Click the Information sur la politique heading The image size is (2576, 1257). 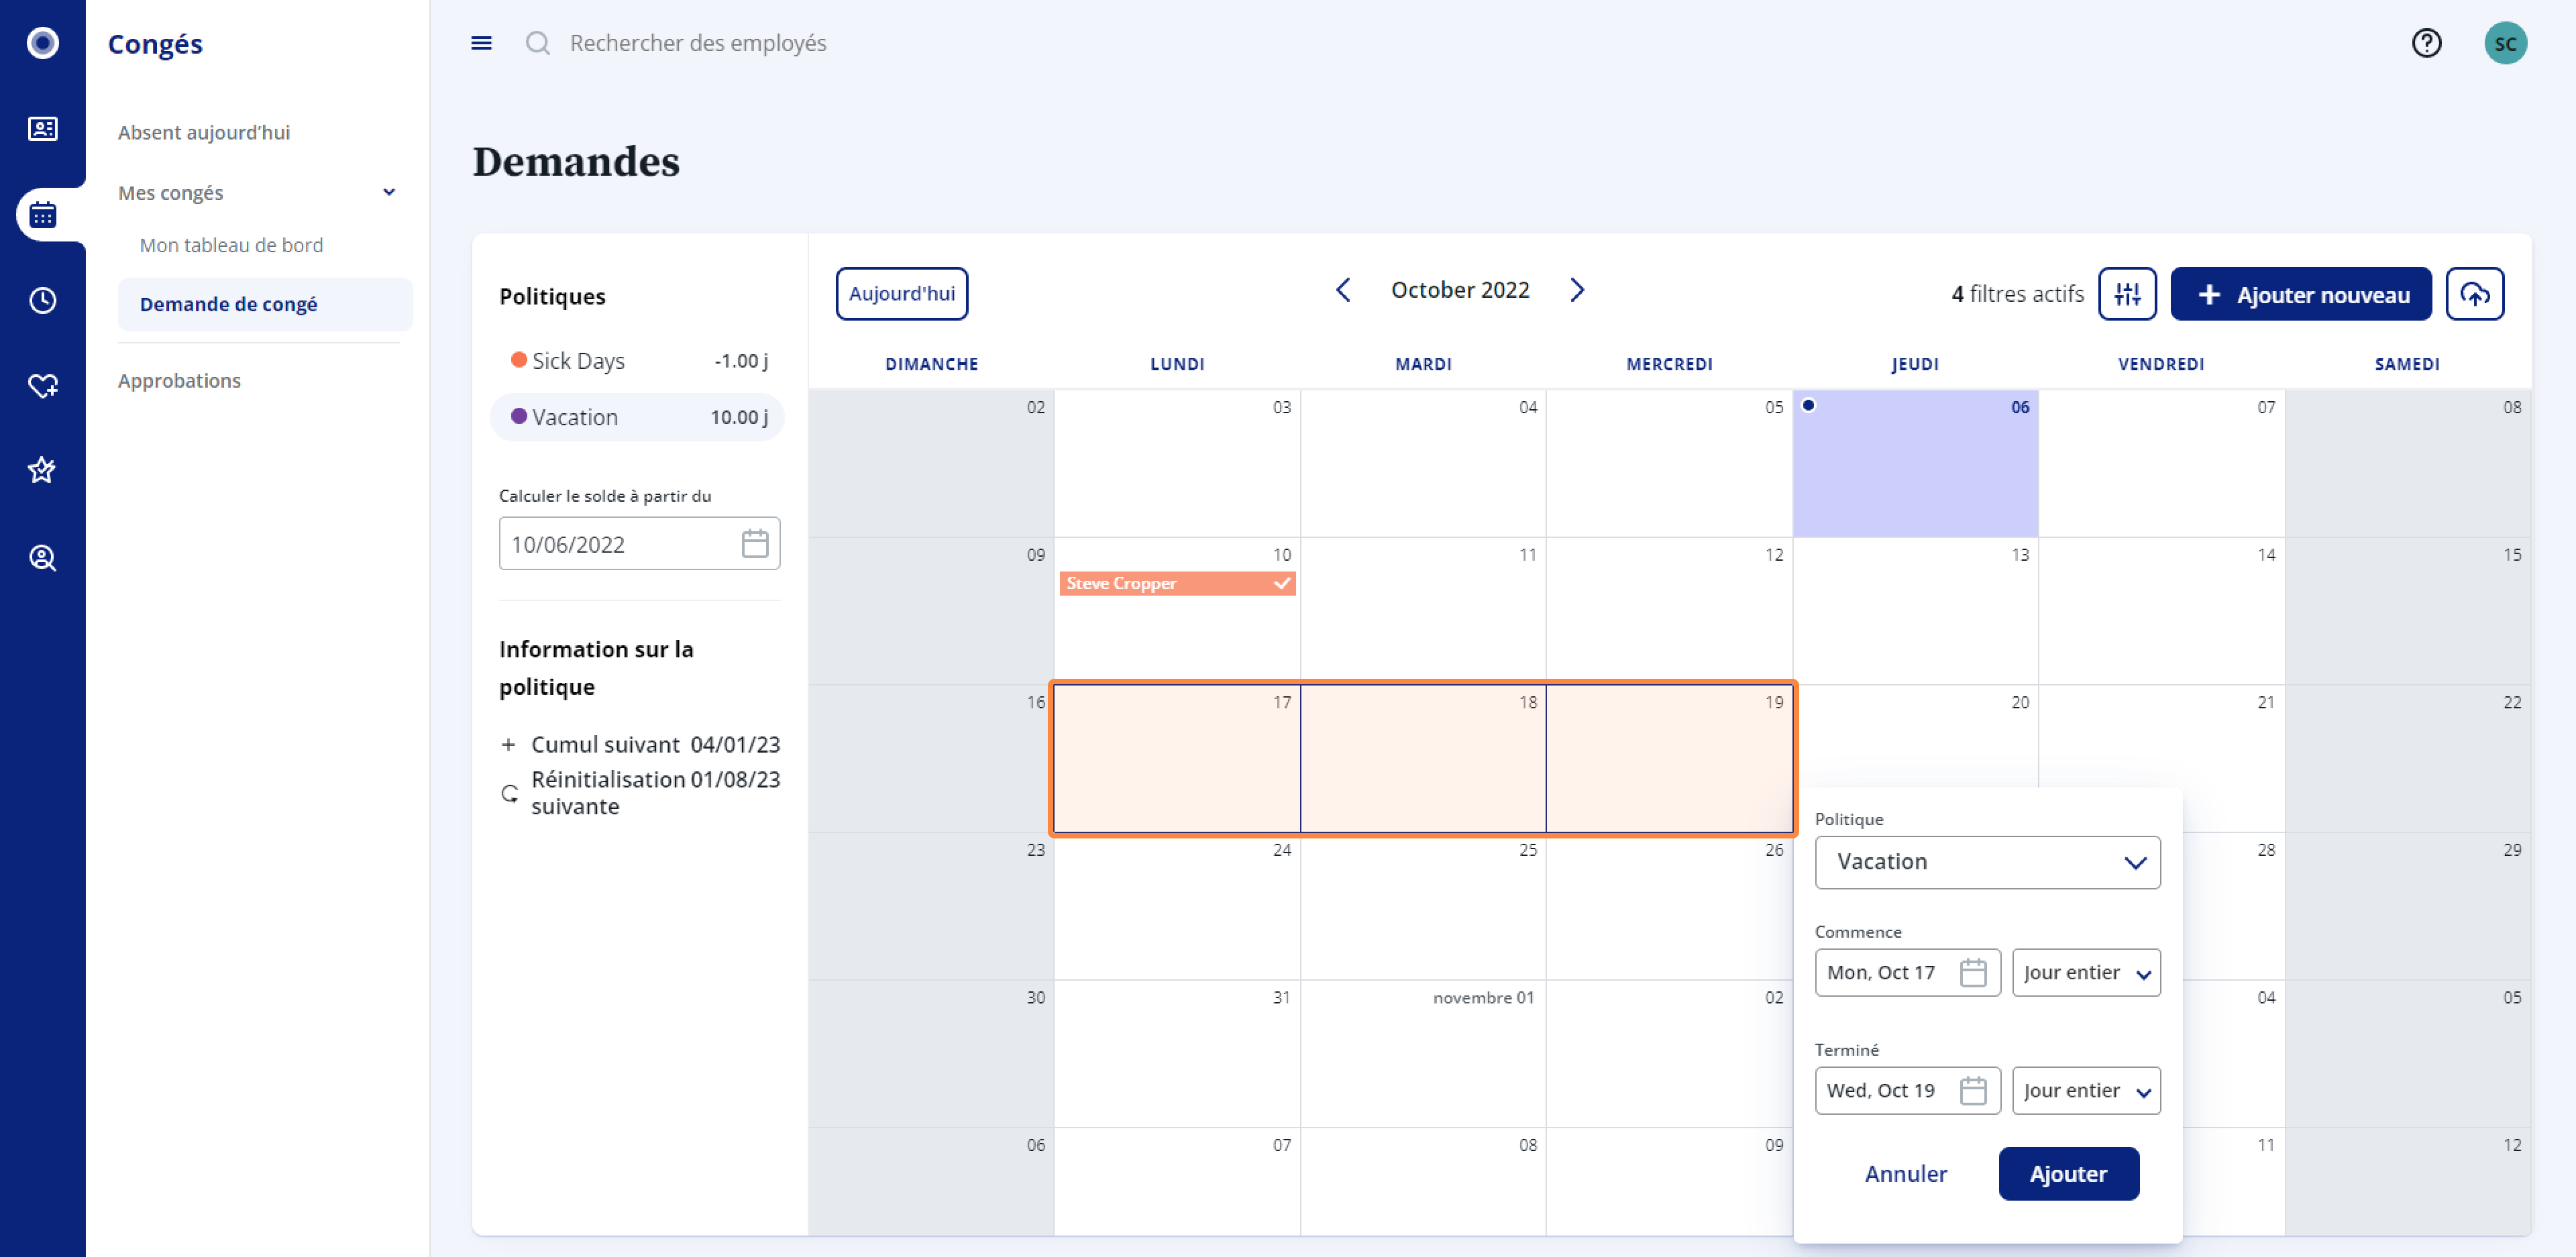coord(596,668)
